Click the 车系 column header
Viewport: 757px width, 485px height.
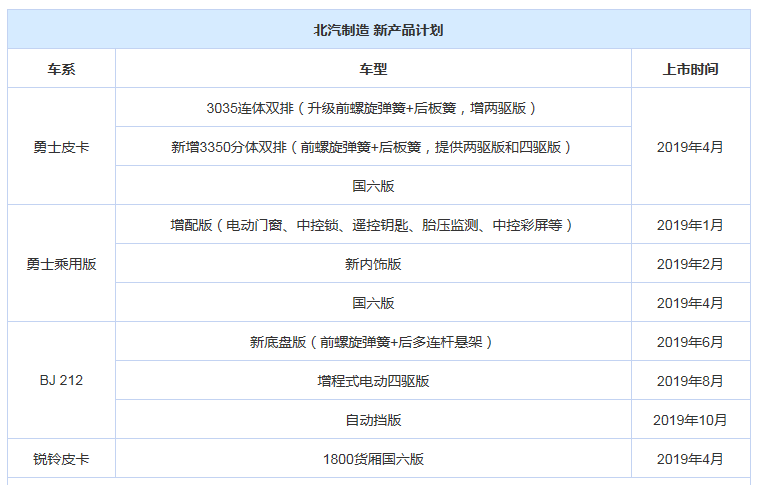tap(61, 69)
